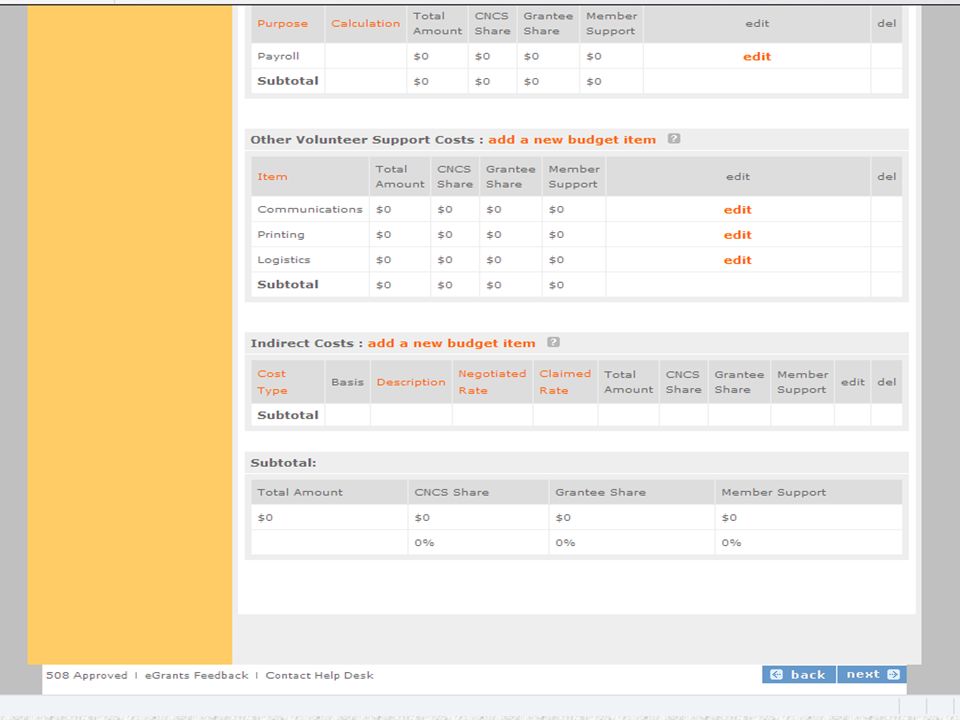
Task: Click the Member Support header in Subtotal table
Action: 773,492
